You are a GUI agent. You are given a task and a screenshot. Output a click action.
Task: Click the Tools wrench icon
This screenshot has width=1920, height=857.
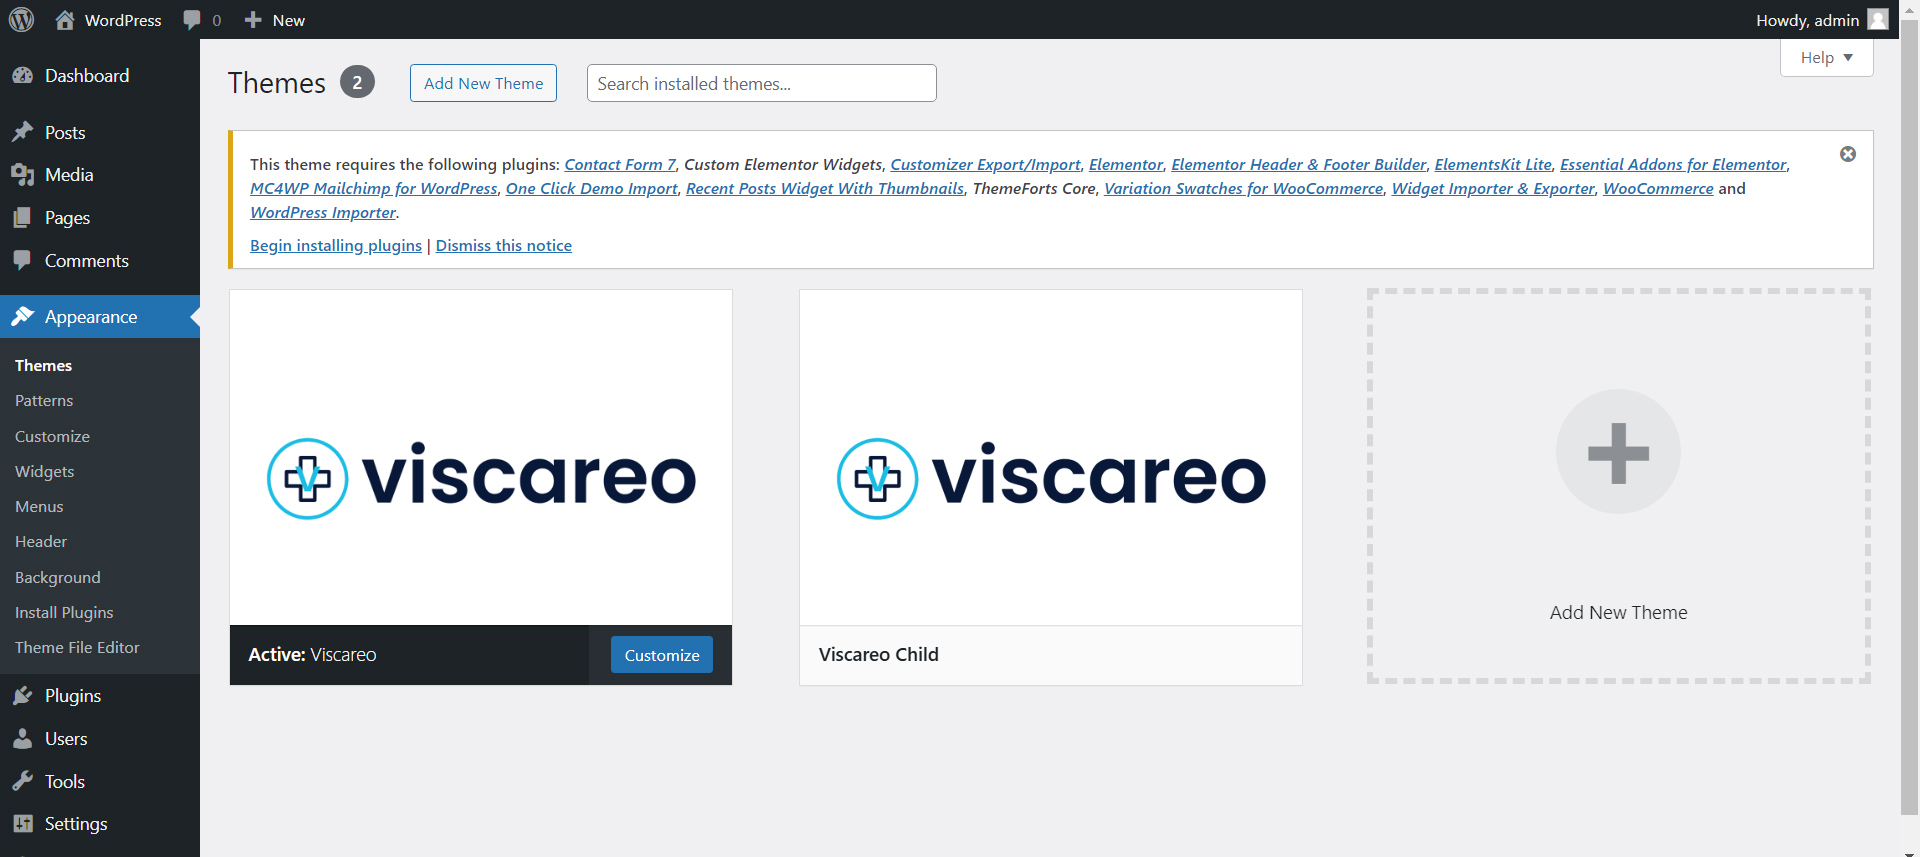[x=22, y=782]
